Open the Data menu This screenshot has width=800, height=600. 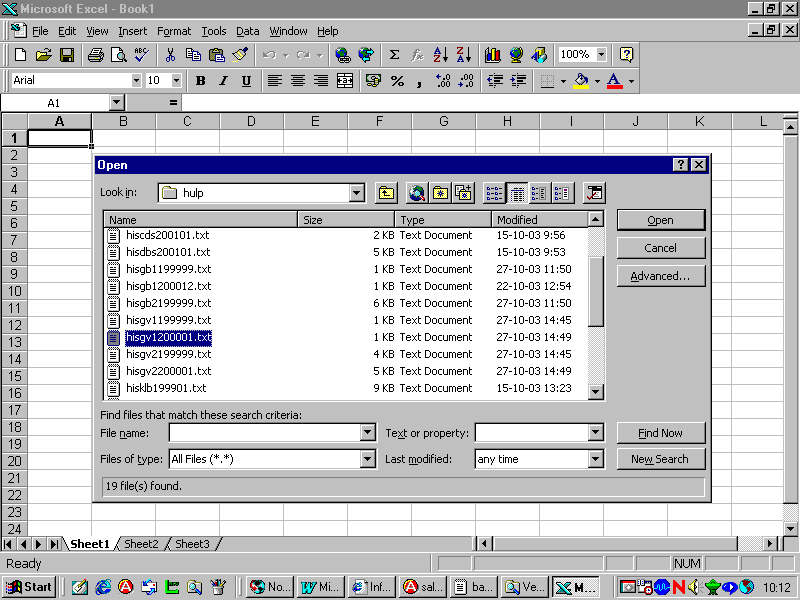click(x=248, y=31)
